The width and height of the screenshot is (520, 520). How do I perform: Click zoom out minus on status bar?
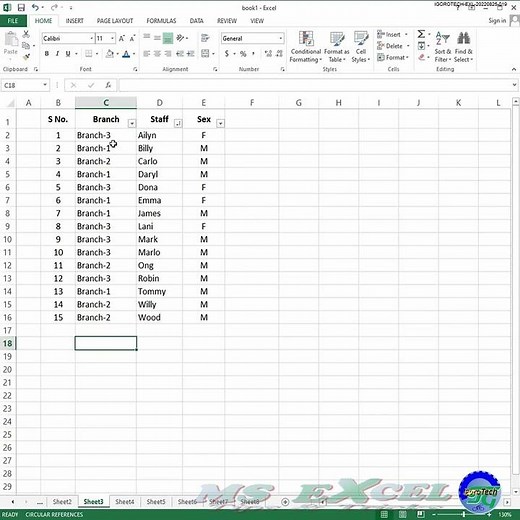[434, 514]
